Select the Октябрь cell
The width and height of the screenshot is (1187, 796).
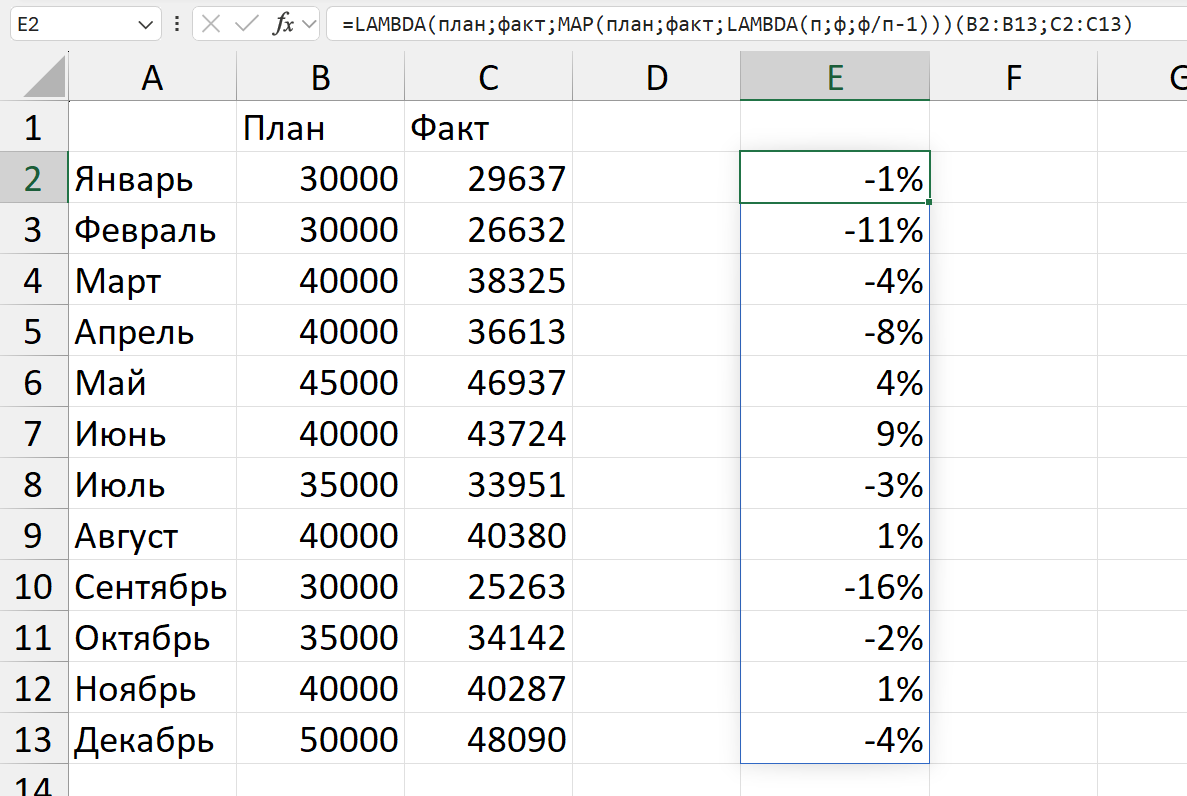tap(152, 637)
